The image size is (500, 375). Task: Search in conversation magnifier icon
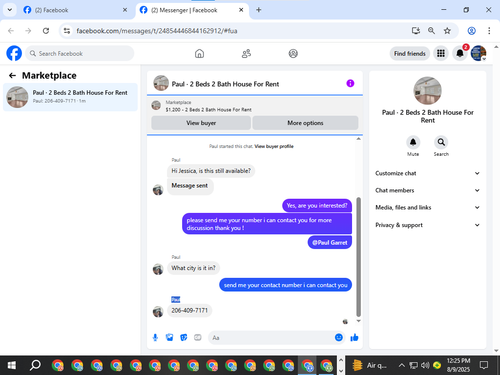pyautogui.click(x=441, y=142)
